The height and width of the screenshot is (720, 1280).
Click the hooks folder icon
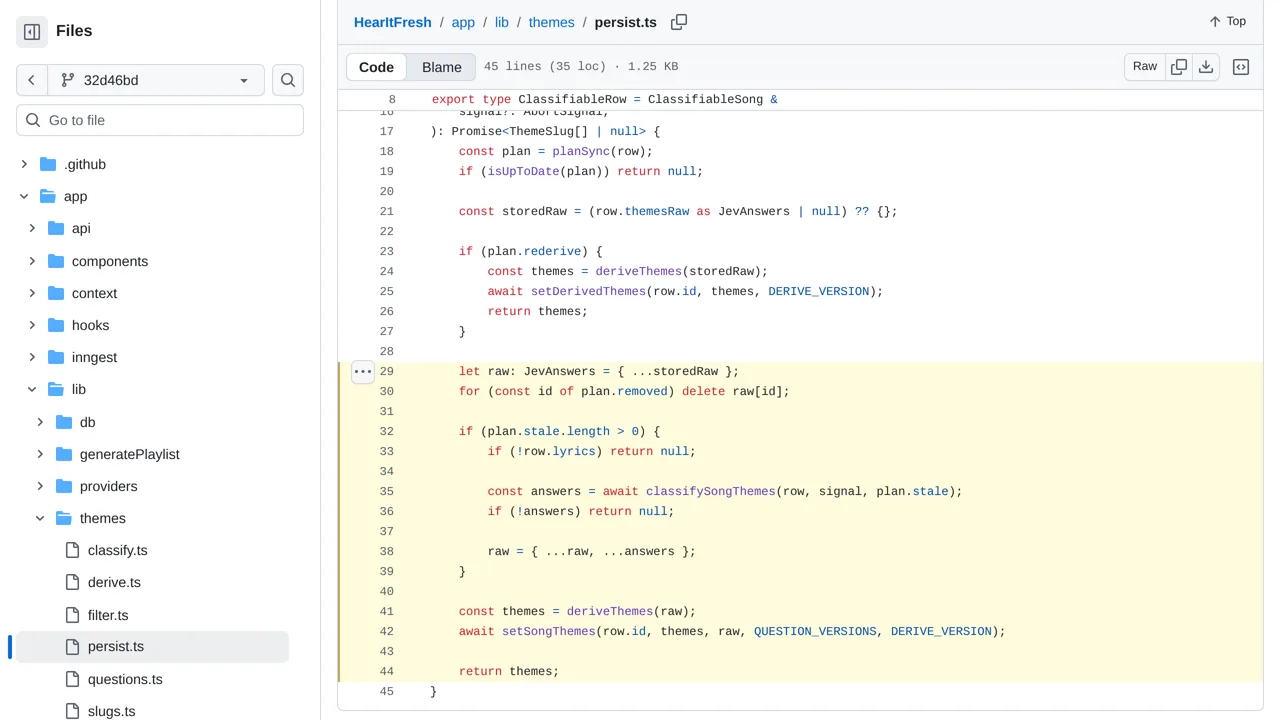click(56, 325)
